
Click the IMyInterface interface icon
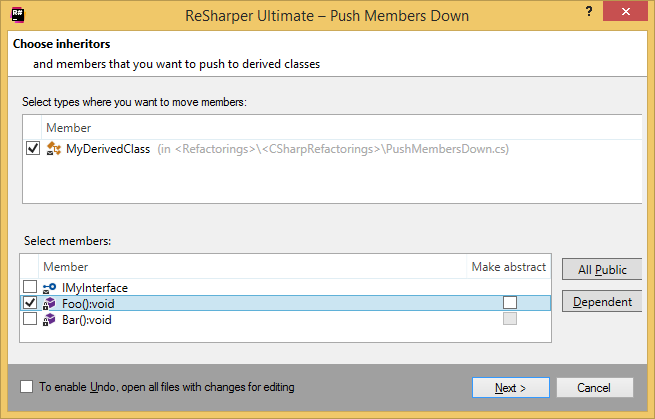coord(50,288)
